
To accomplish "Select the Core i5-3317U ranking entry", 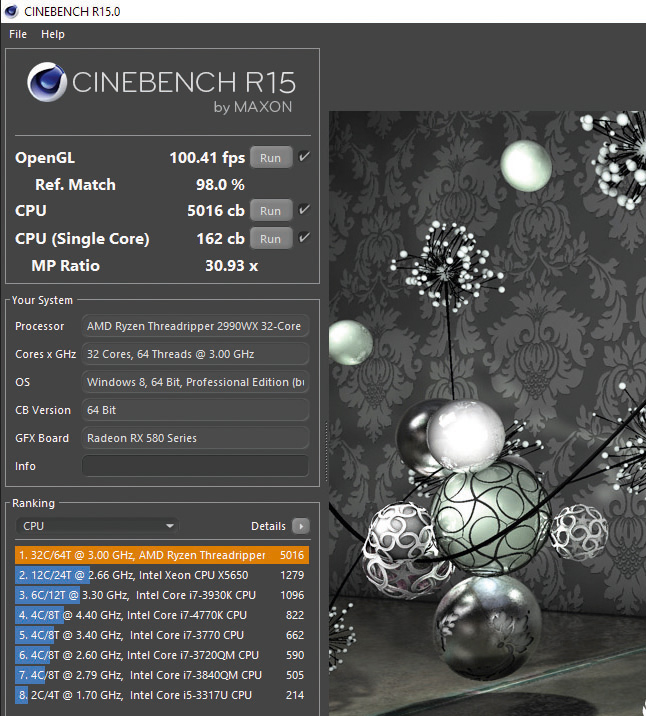I will [161, 695].
